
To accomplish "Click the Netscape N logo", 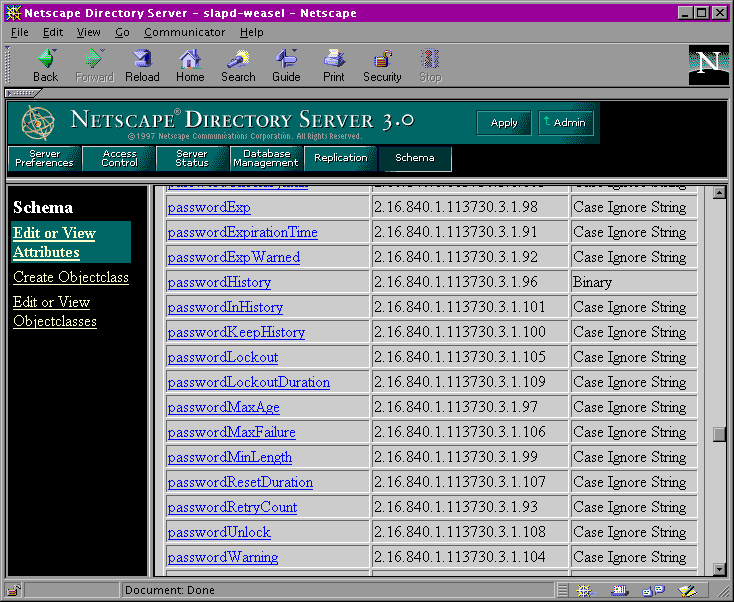I will [708, 64].
